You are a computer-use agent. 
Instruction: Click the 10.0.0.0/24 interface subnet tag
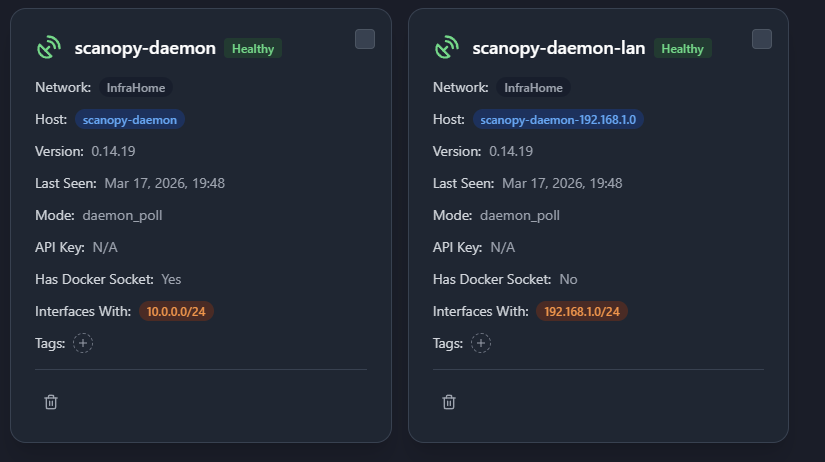click(176, 311)
